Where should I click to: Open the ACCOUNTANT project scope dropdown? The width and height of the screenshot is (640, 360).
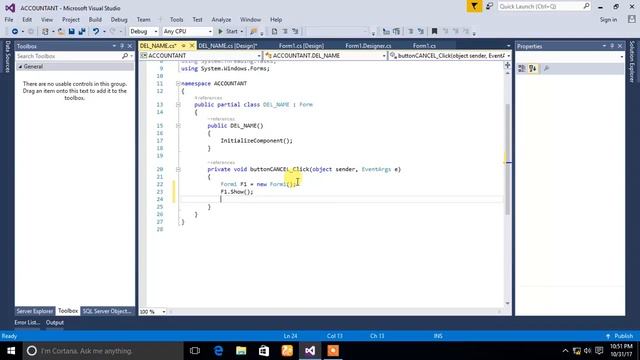tap(200, 56)
